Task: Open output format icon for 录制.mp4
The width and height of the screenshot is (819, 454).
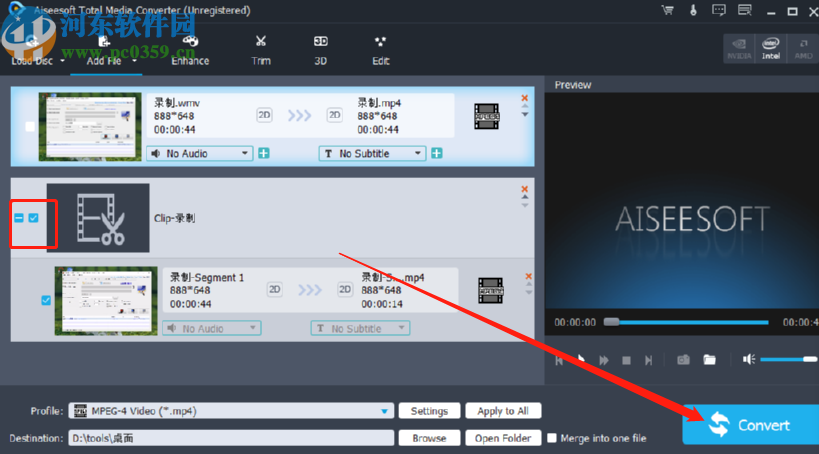Action: click(x=487, y=116)
